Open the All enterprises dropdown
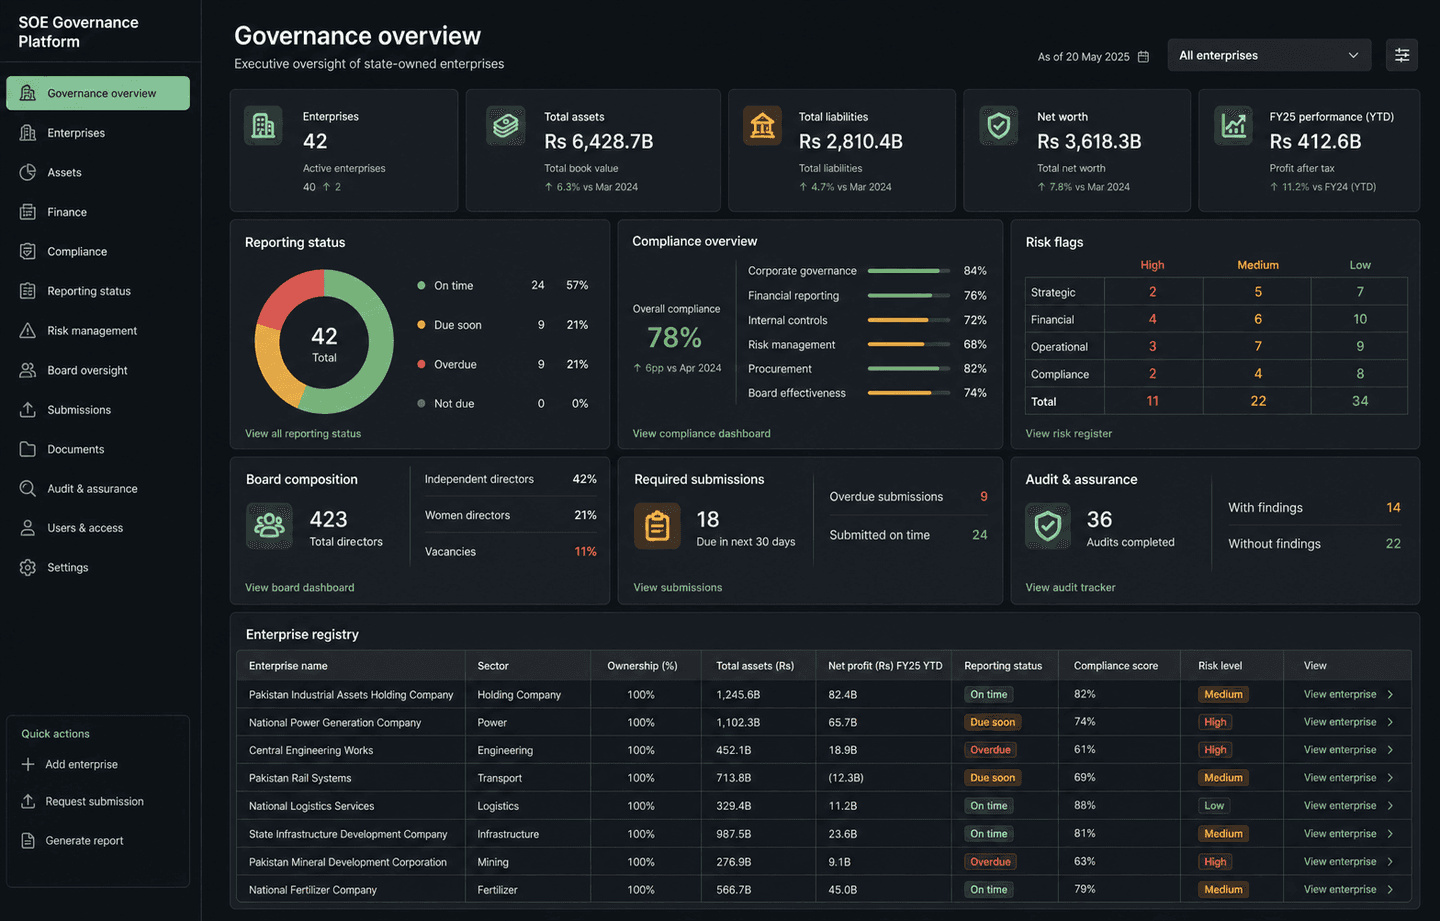 [1269, 55]
